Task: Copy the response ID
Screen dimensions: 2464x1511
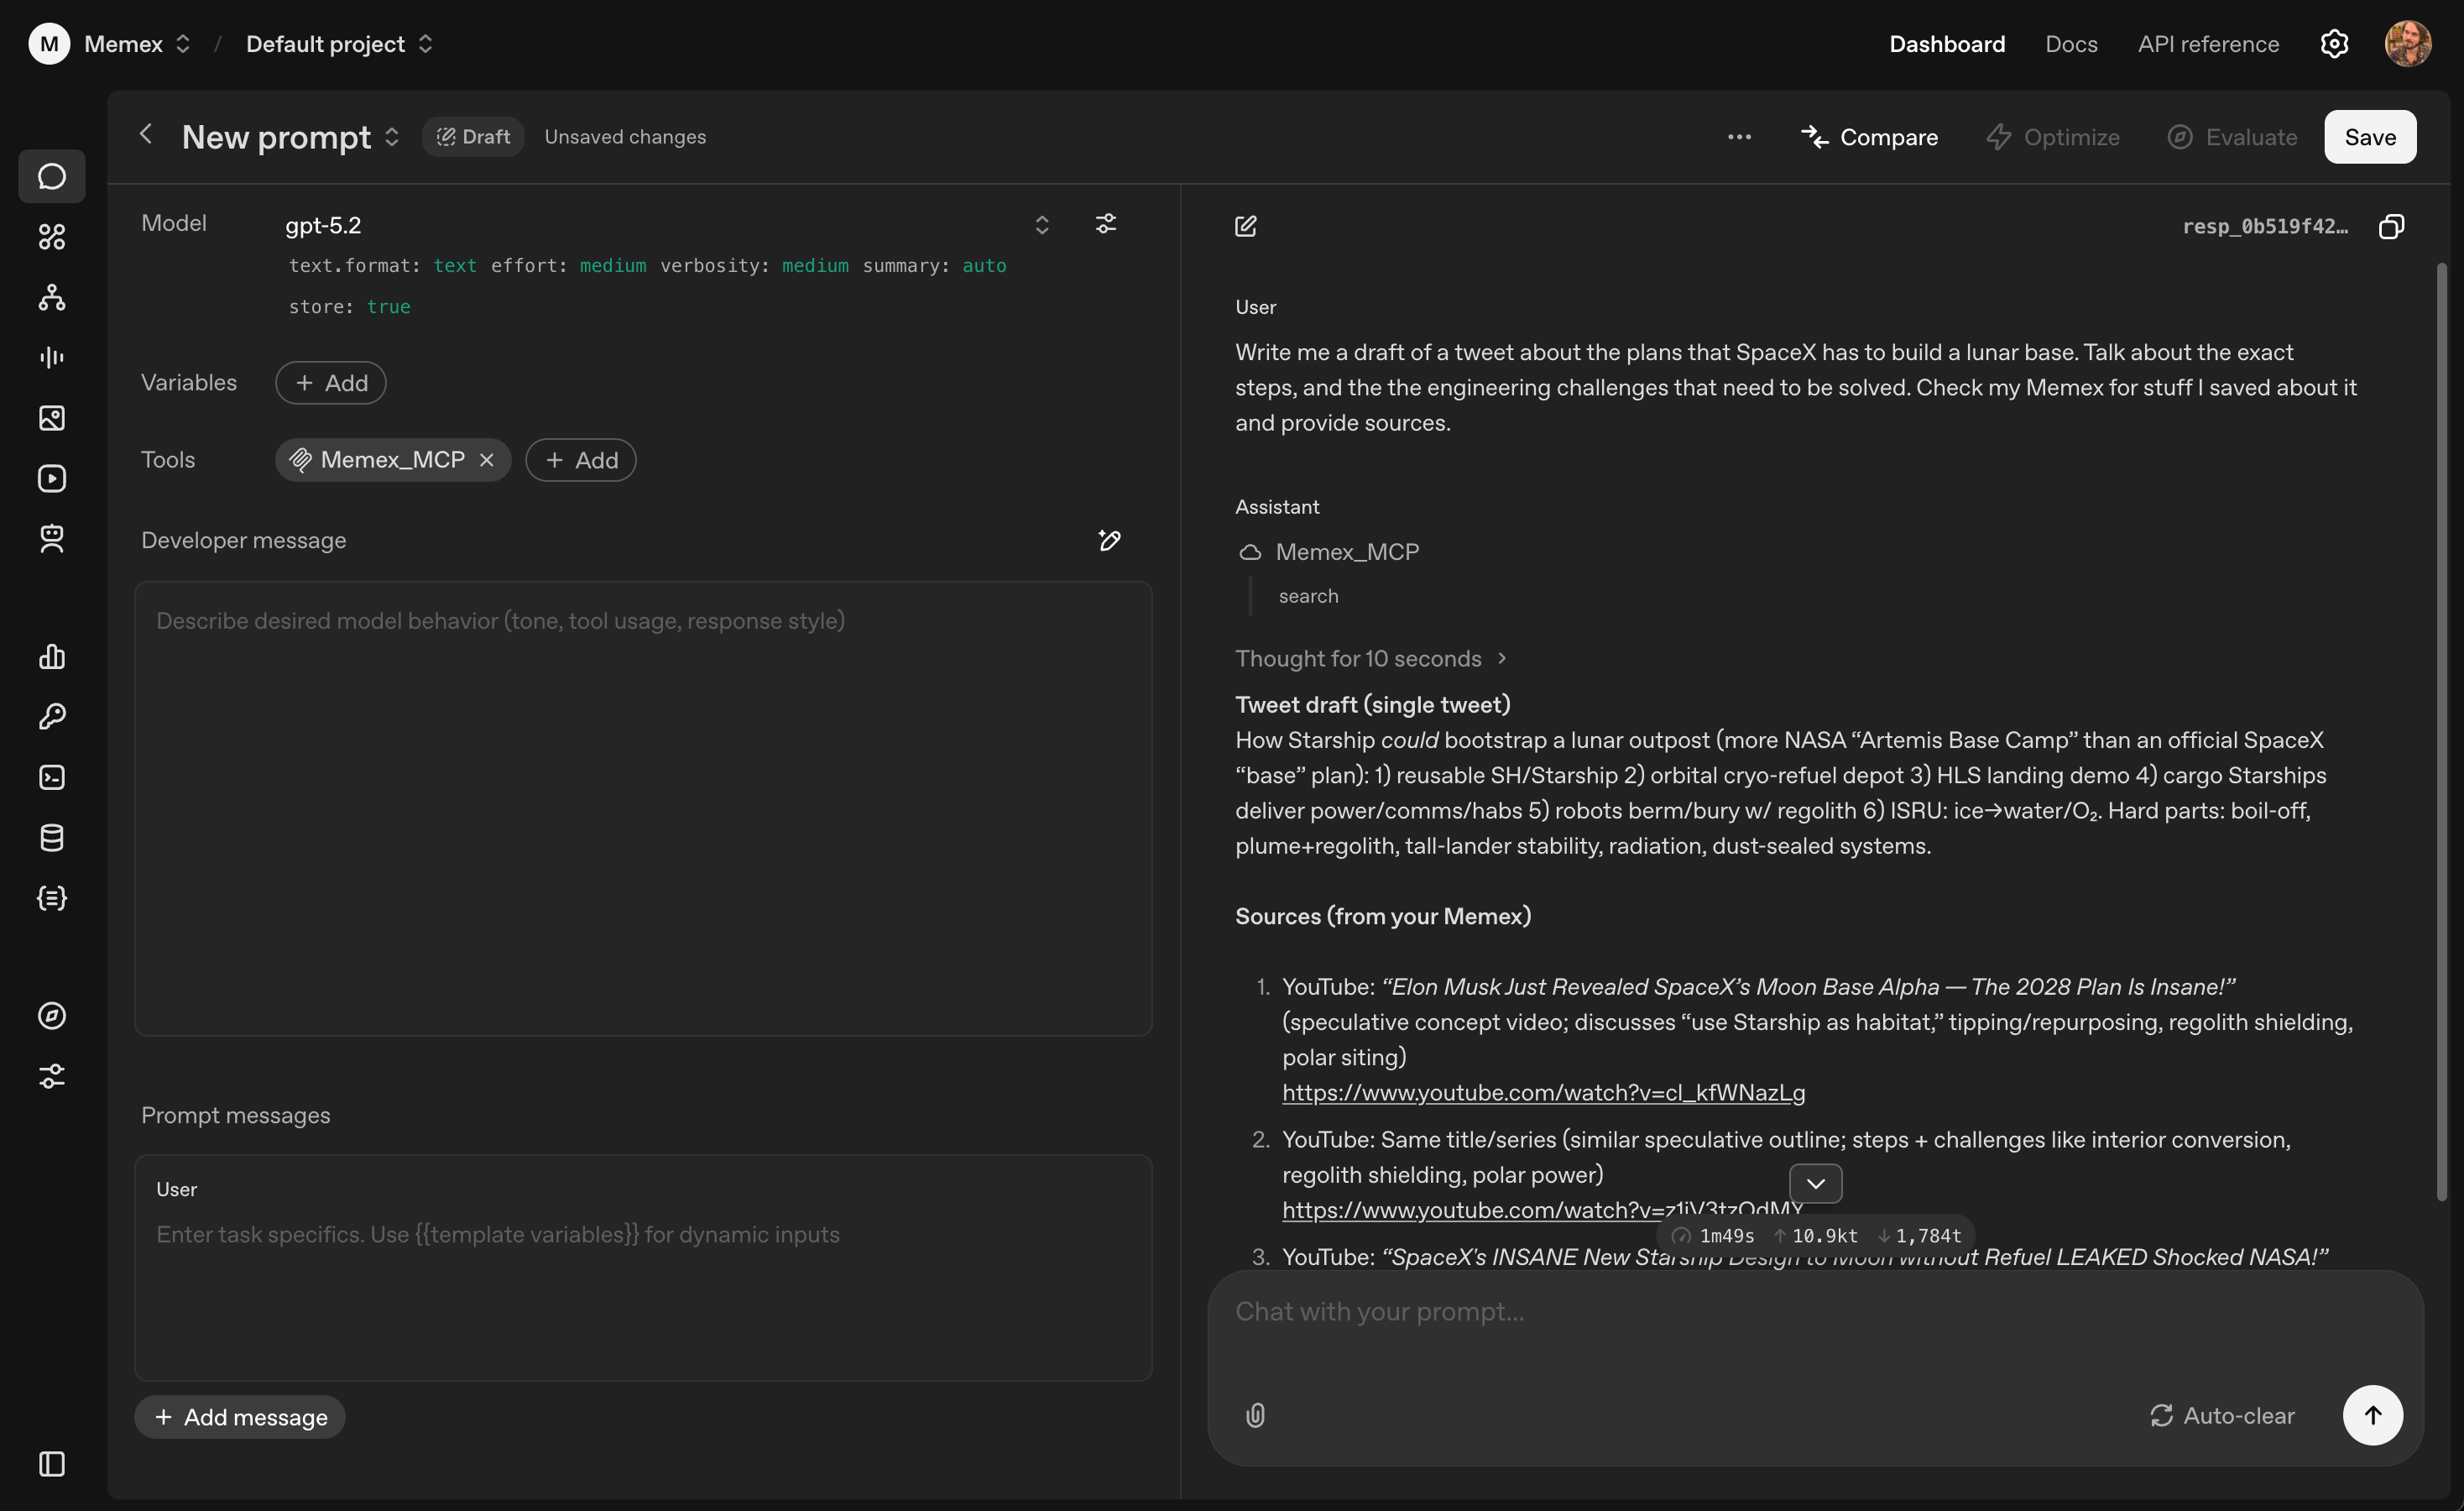Action: (x=2391, y=227)
